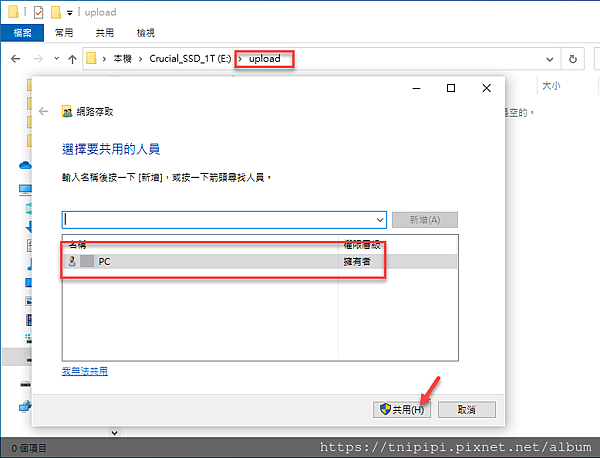The height and width of the screenshot is (458, 600).
Task: Refresh the upload folder view
Action: click(572, 59)
